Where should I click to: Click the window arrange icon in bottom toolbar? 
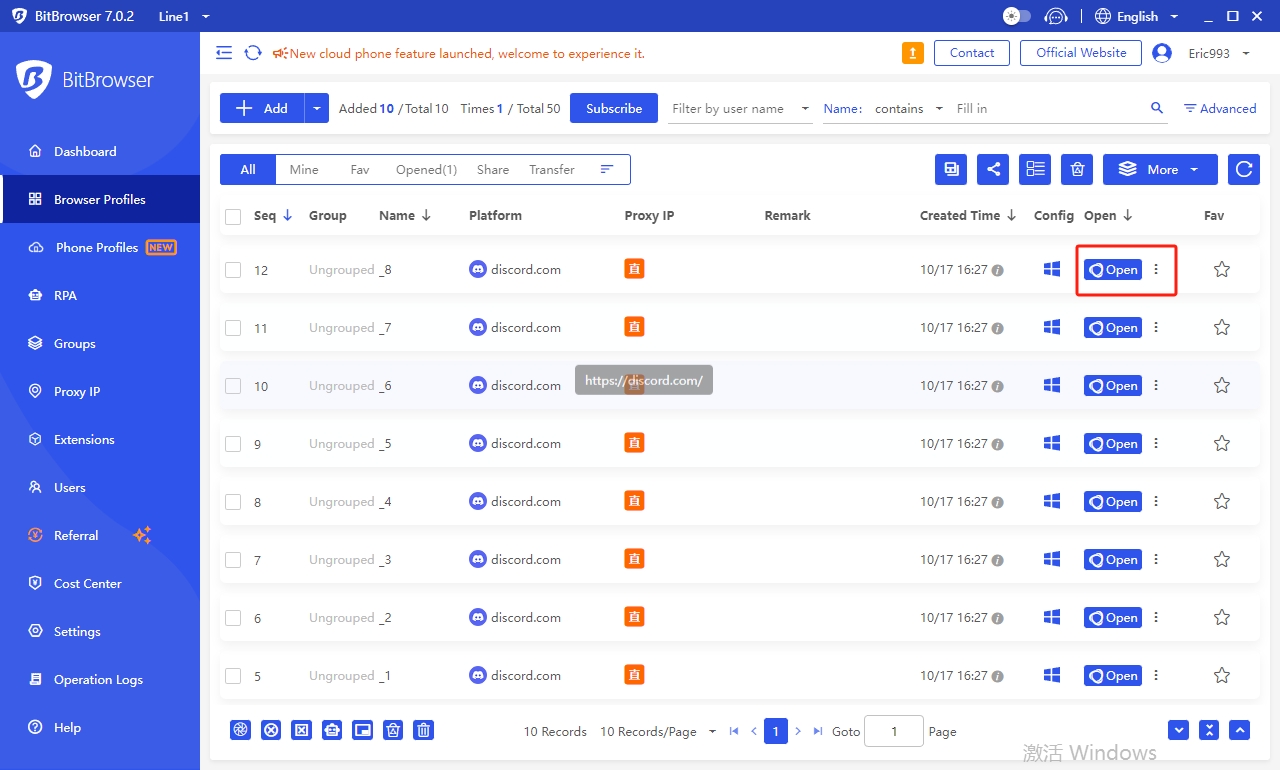point(363,730)
